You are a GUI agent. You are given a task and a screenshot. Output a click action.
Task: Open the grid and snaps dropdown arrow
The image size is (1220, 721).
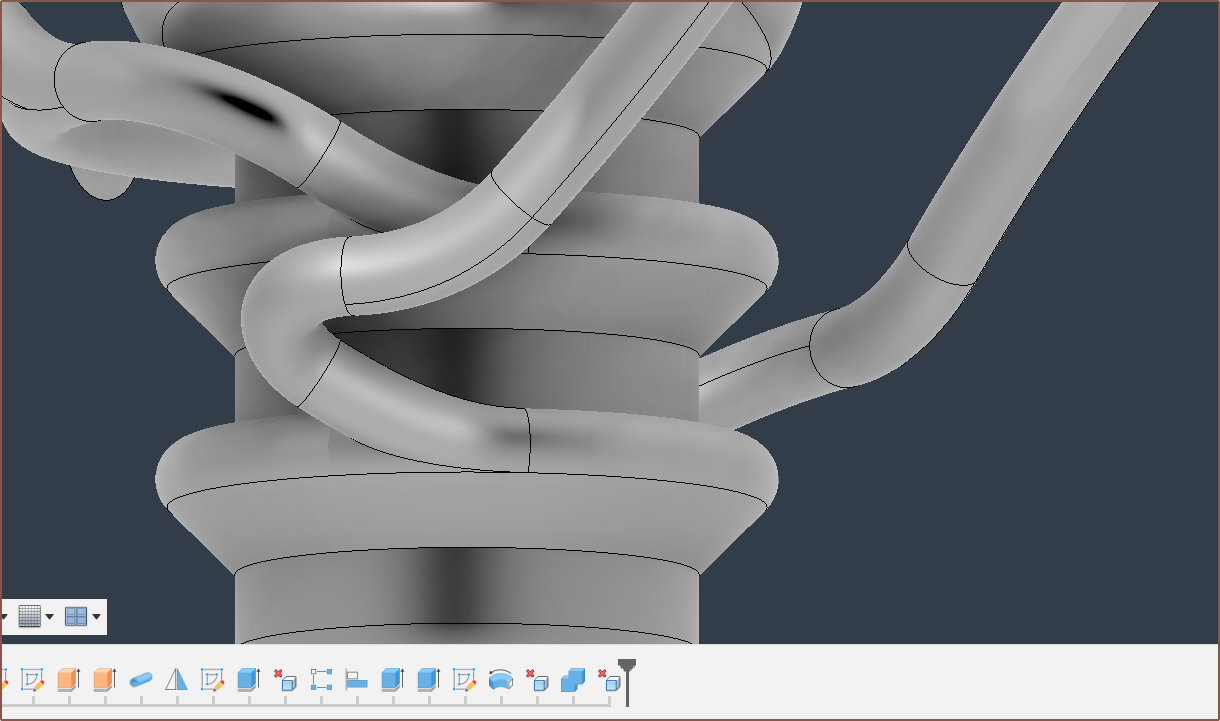49,617
